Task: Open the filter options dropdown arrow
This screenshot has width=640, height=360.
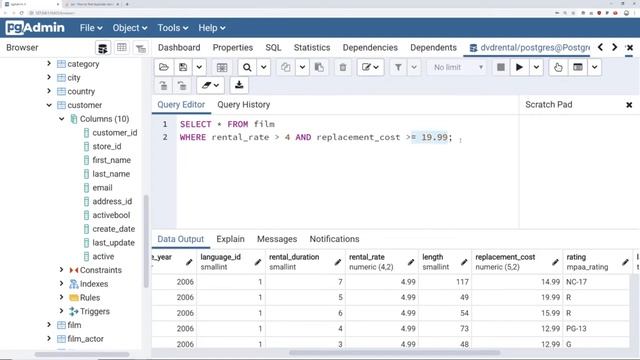Action: pyautogui.click(x=414, y=67)
